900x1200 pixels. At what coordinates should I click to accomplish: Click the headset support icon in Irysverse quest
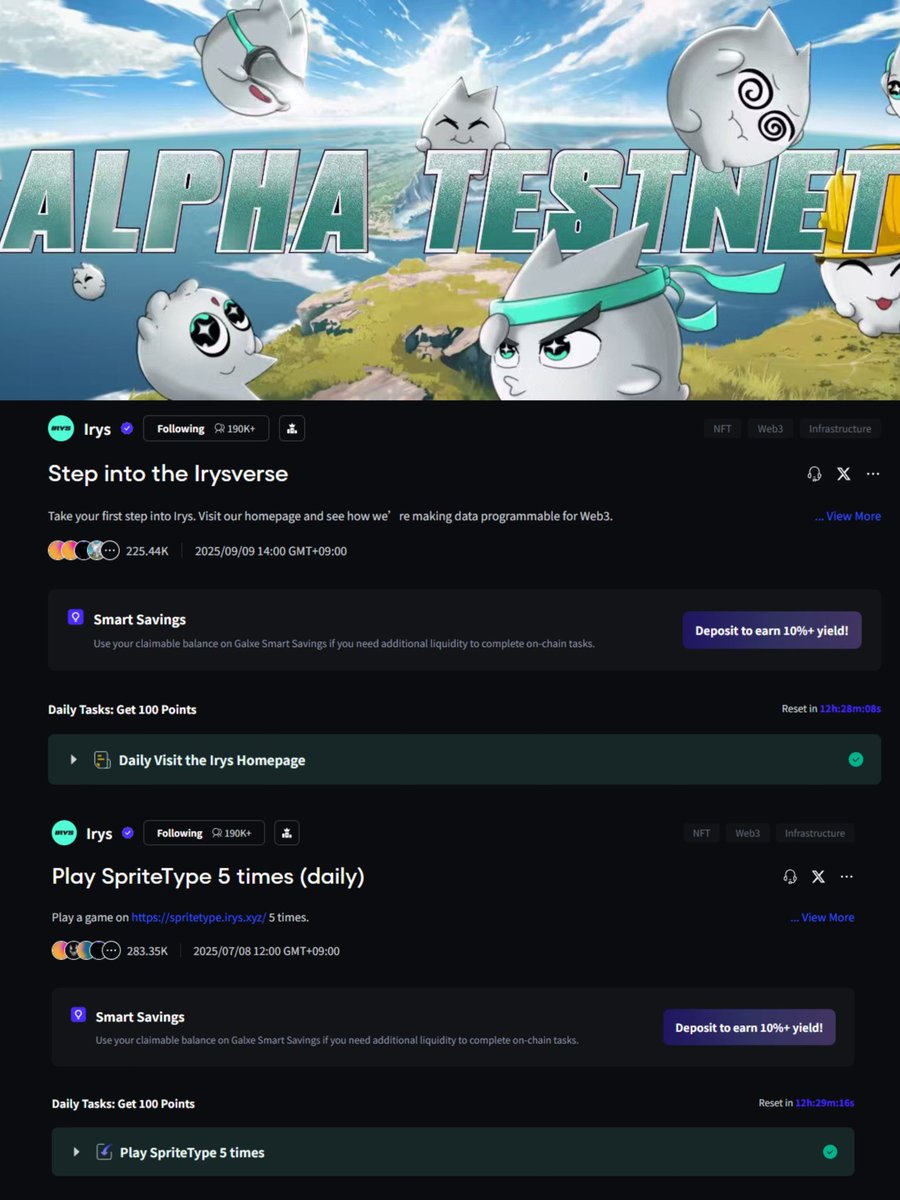click(814, 474)
